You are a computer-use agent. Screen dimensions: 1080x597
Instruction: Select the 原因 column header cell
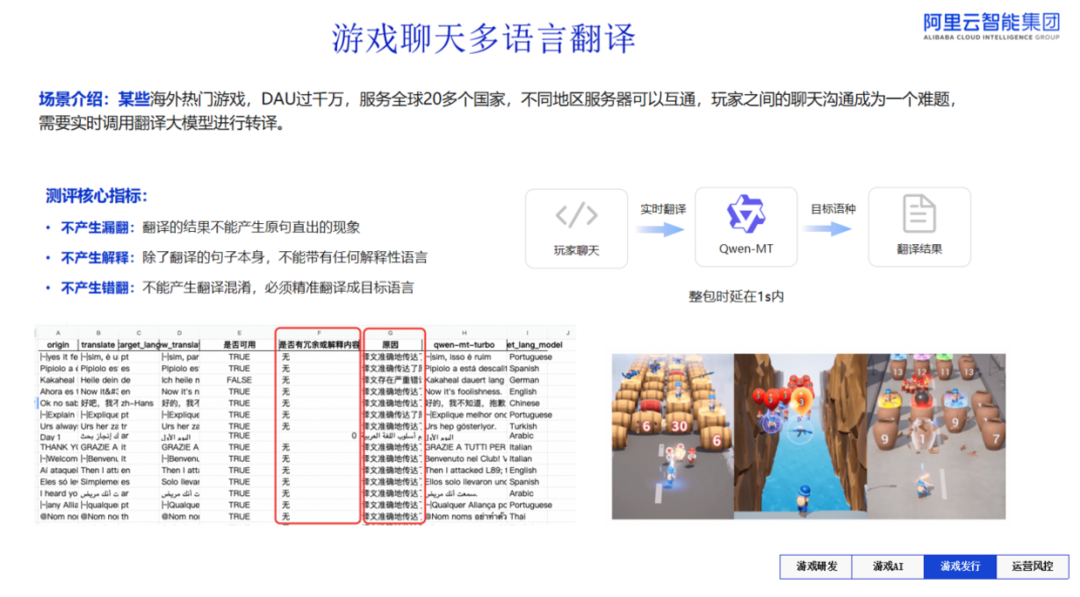point(391,344)
